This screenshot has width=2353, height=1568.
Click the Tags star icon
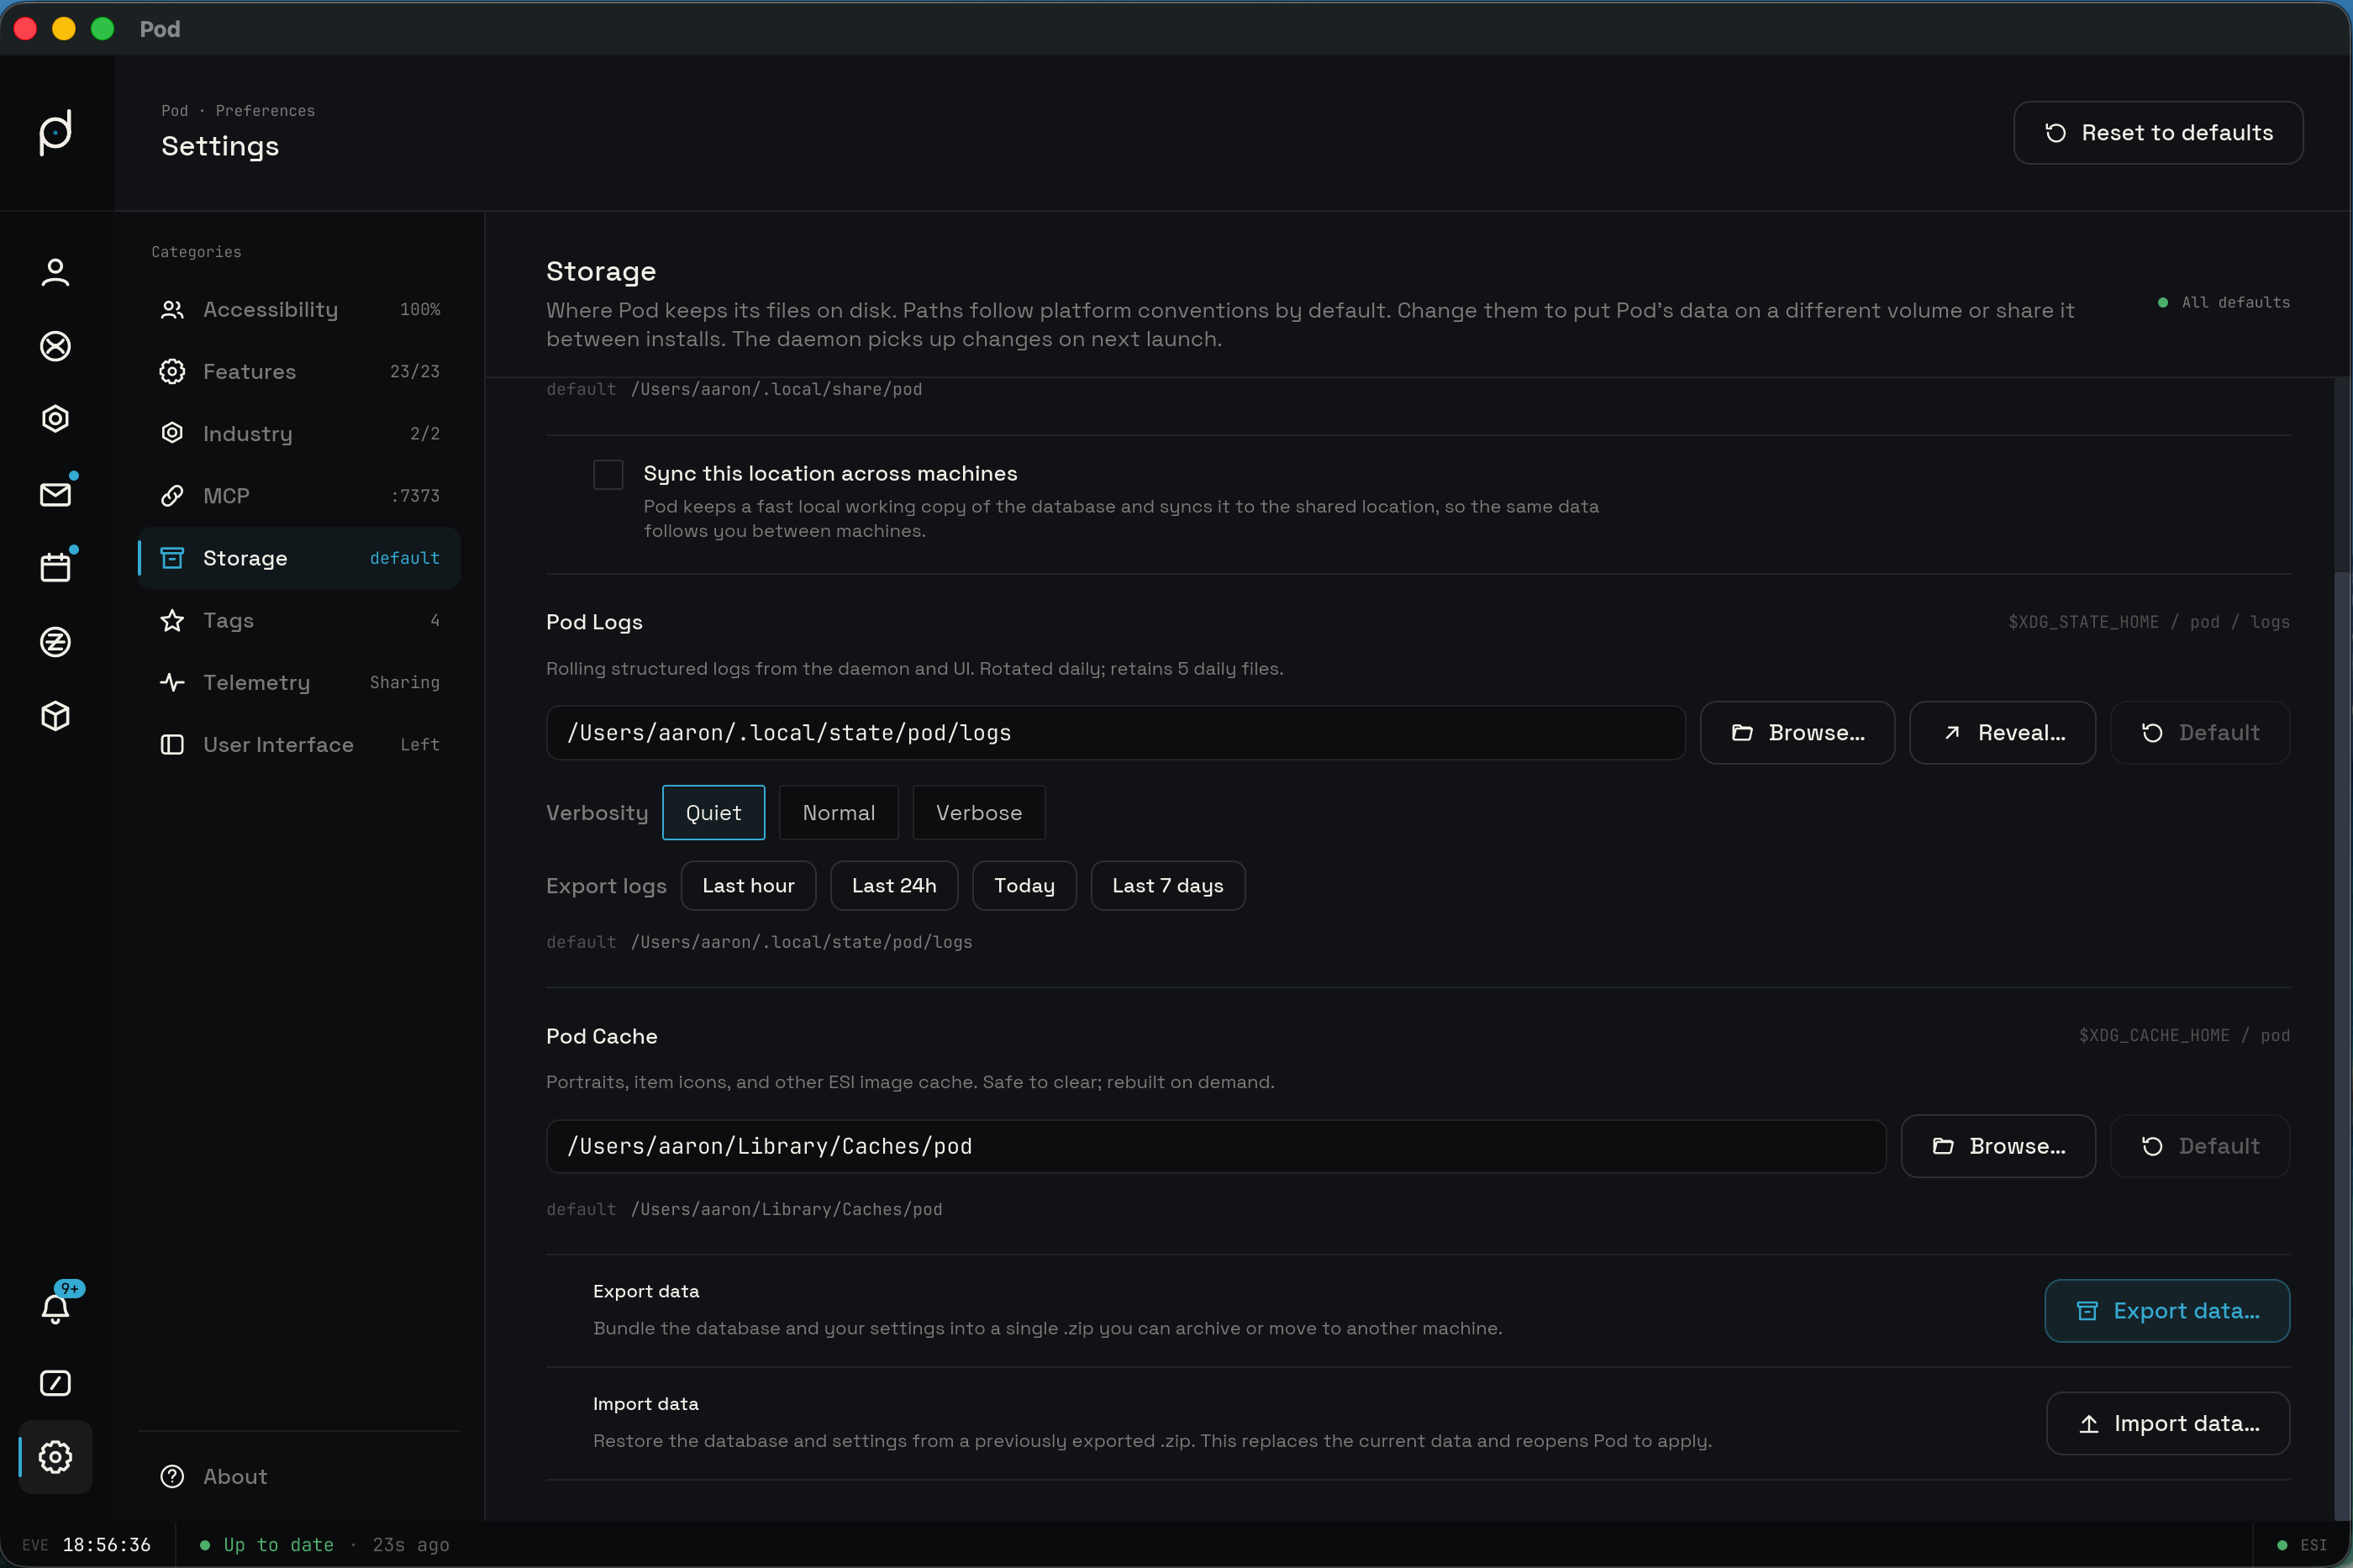[x=172, y=621]
